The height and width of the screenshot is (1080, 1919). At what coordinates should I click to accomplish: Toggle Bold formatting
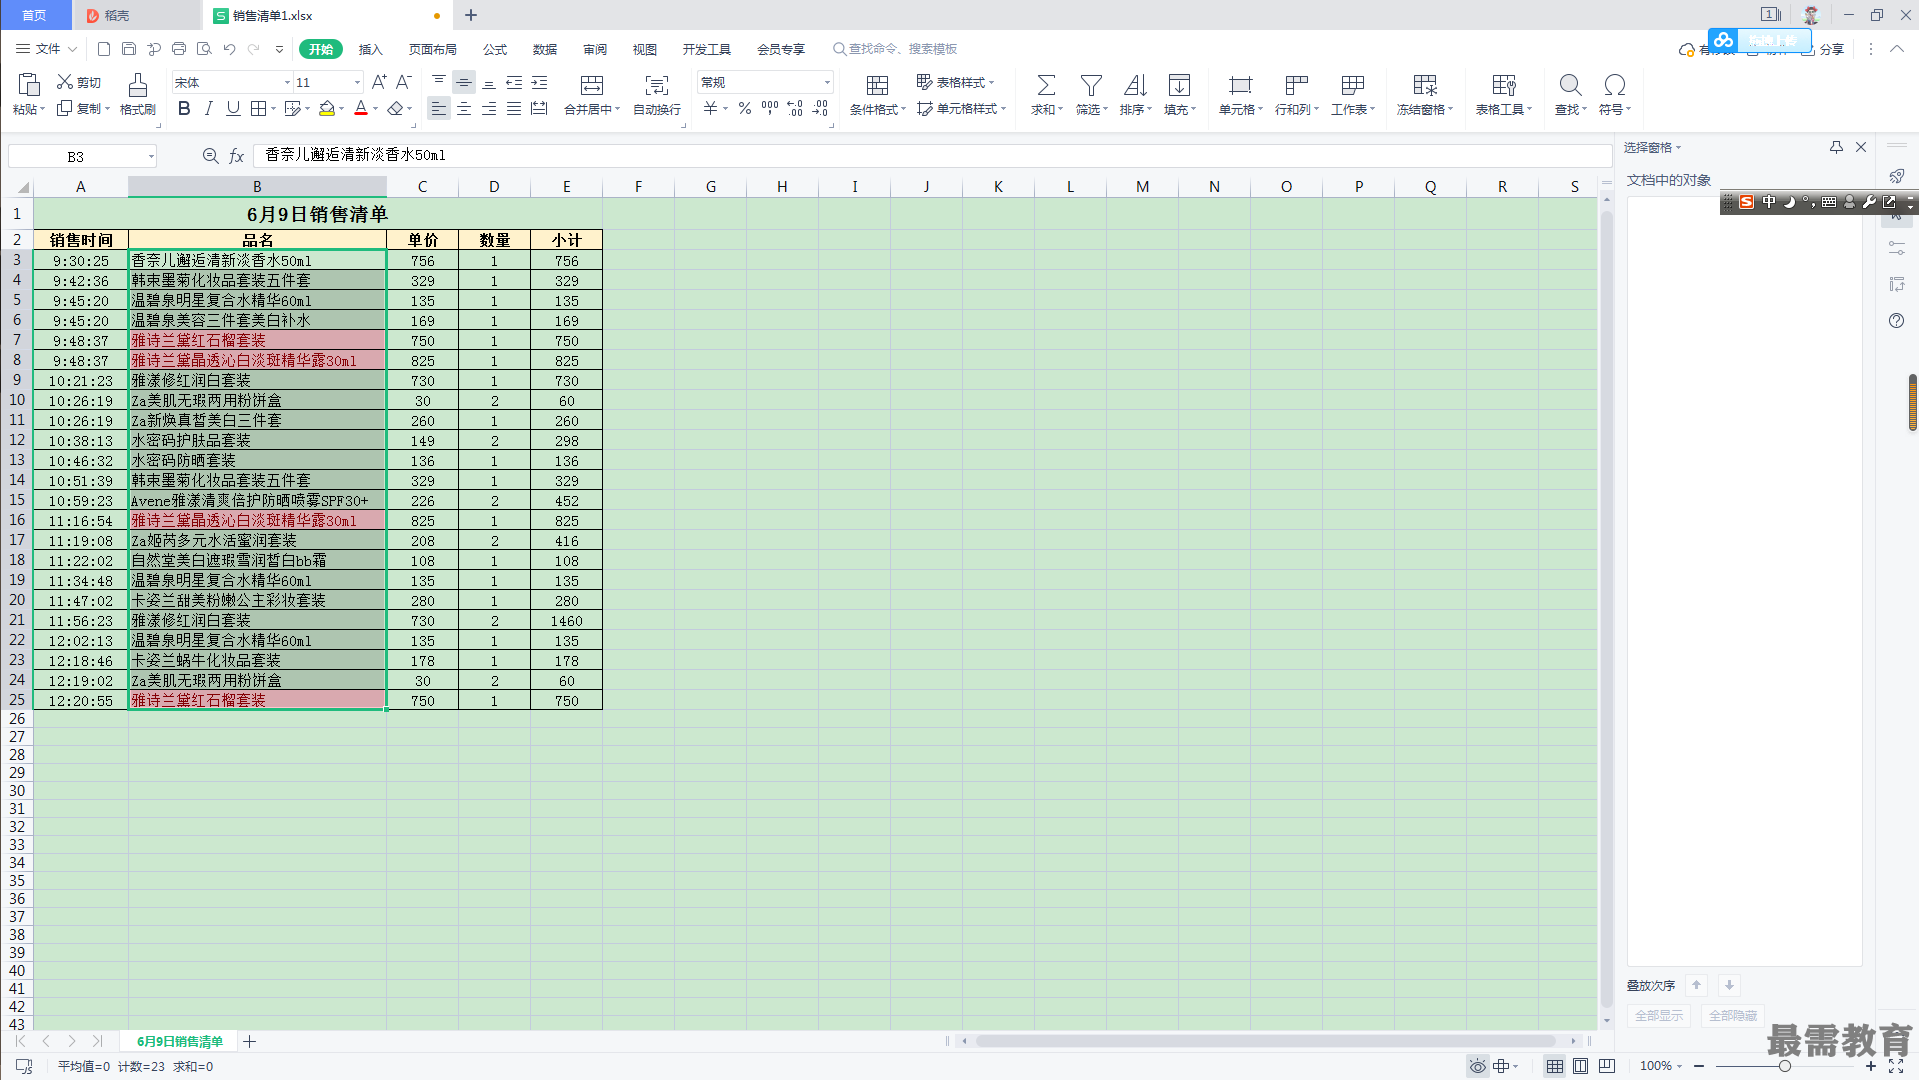[x=184, y=108]
